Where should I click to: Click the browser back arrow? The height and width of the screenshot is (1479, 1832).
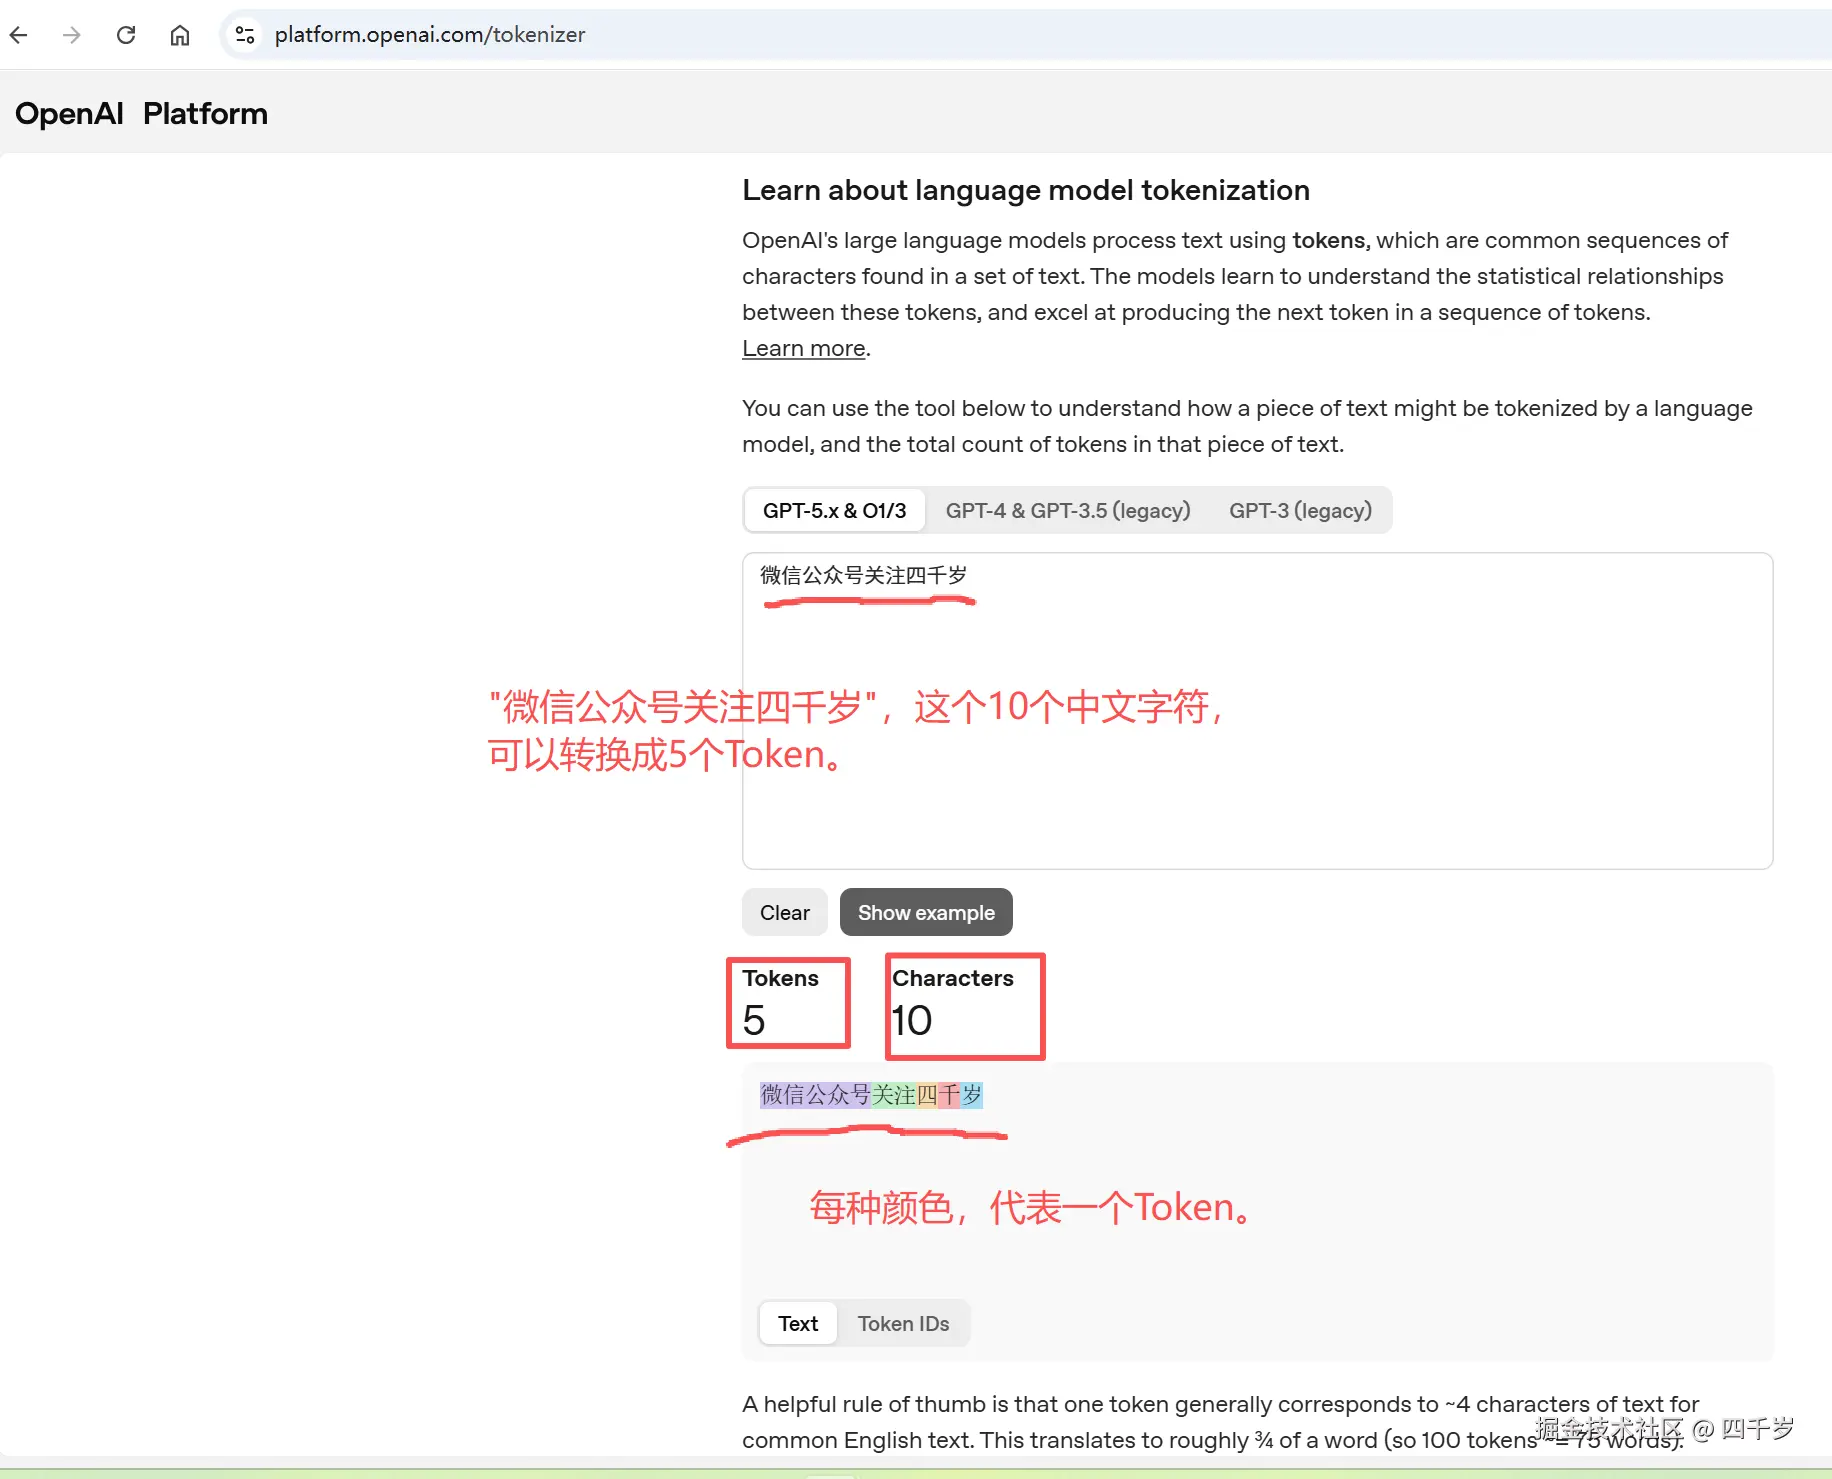[x=19, y=34]
